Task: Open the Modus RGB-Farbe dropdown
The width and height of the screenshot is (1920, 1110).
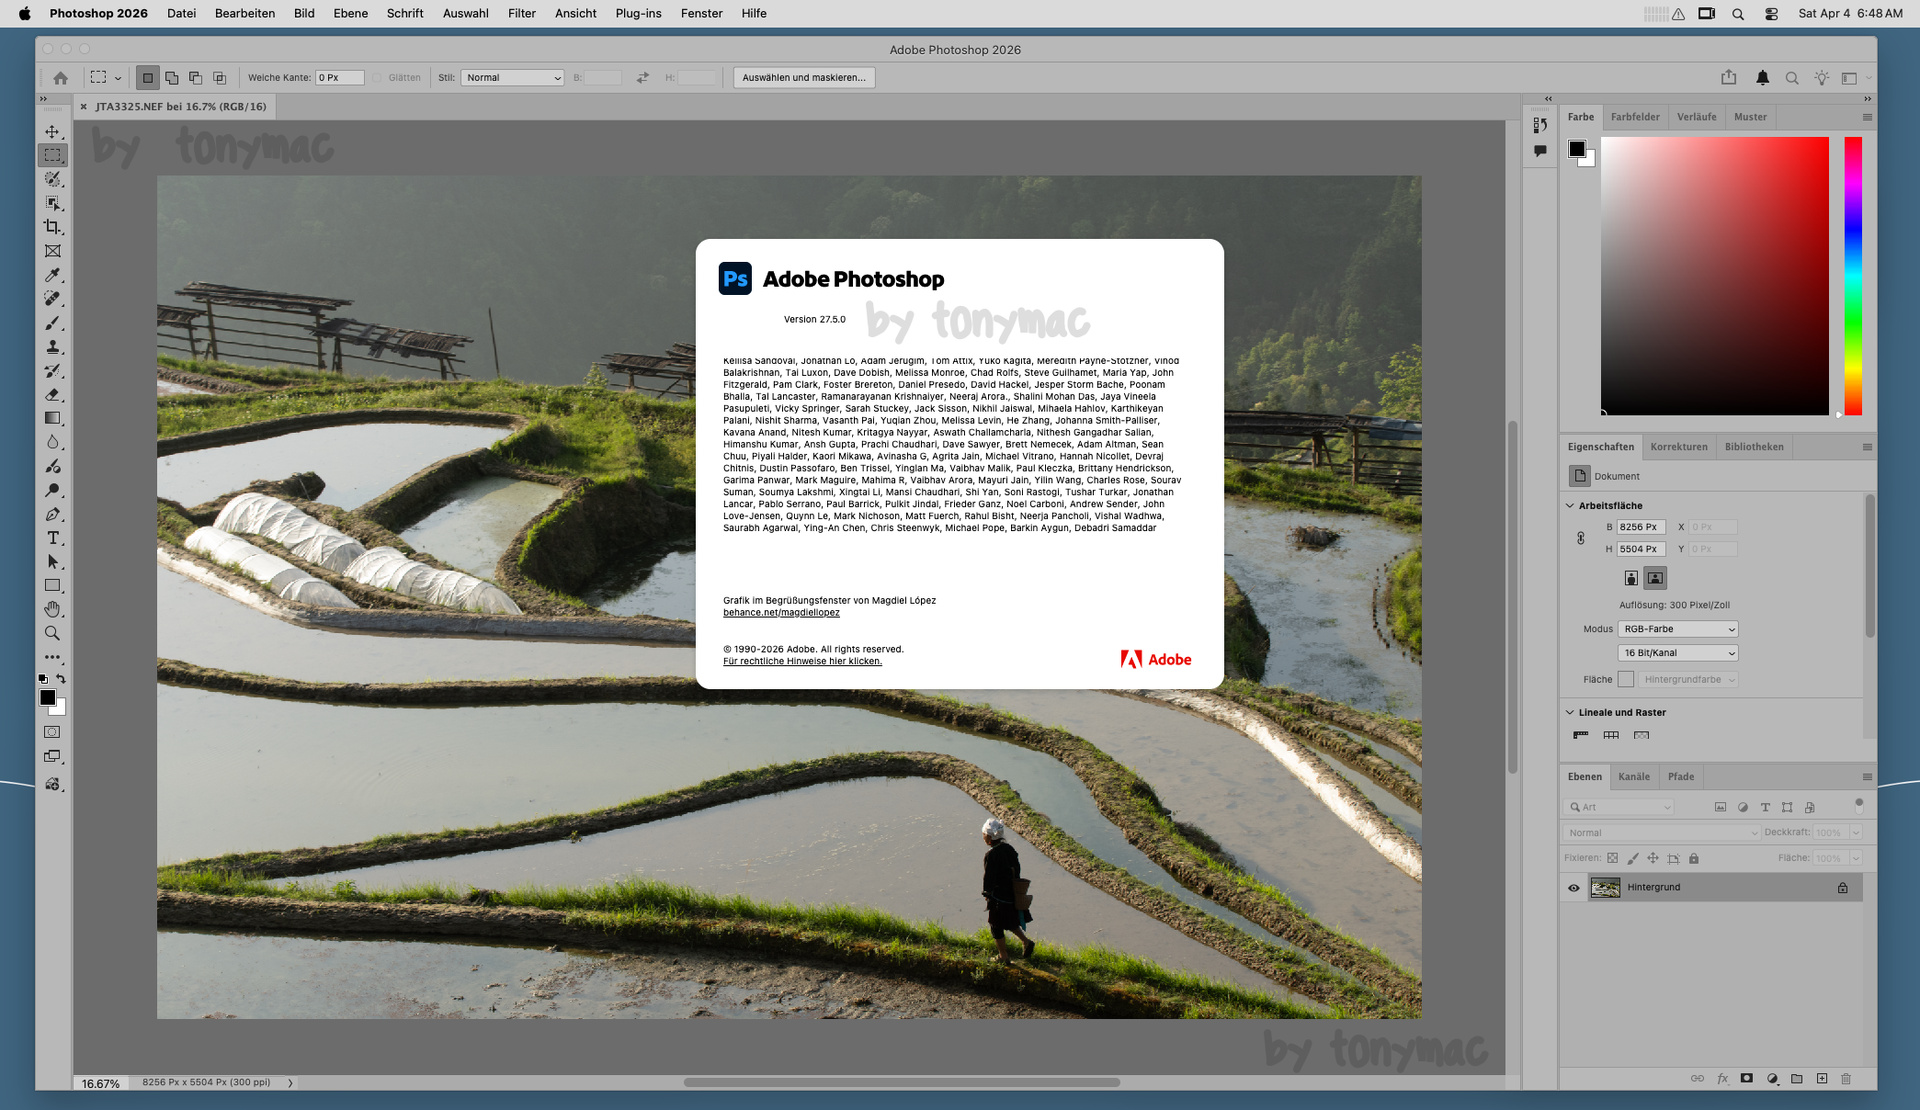Action: click(1677, 629)
